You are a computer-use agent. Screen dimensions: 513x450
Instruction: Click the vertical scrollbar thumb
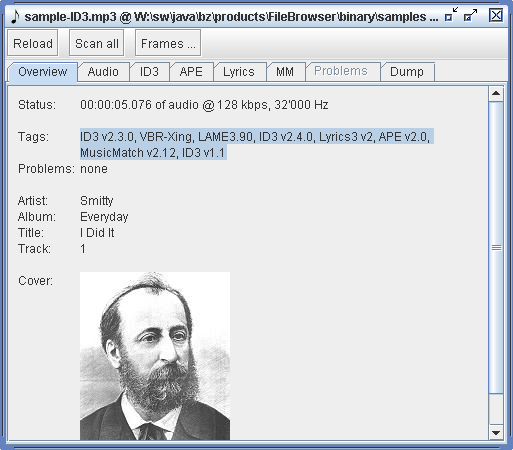pyautogui.click(x=496, y=247)
